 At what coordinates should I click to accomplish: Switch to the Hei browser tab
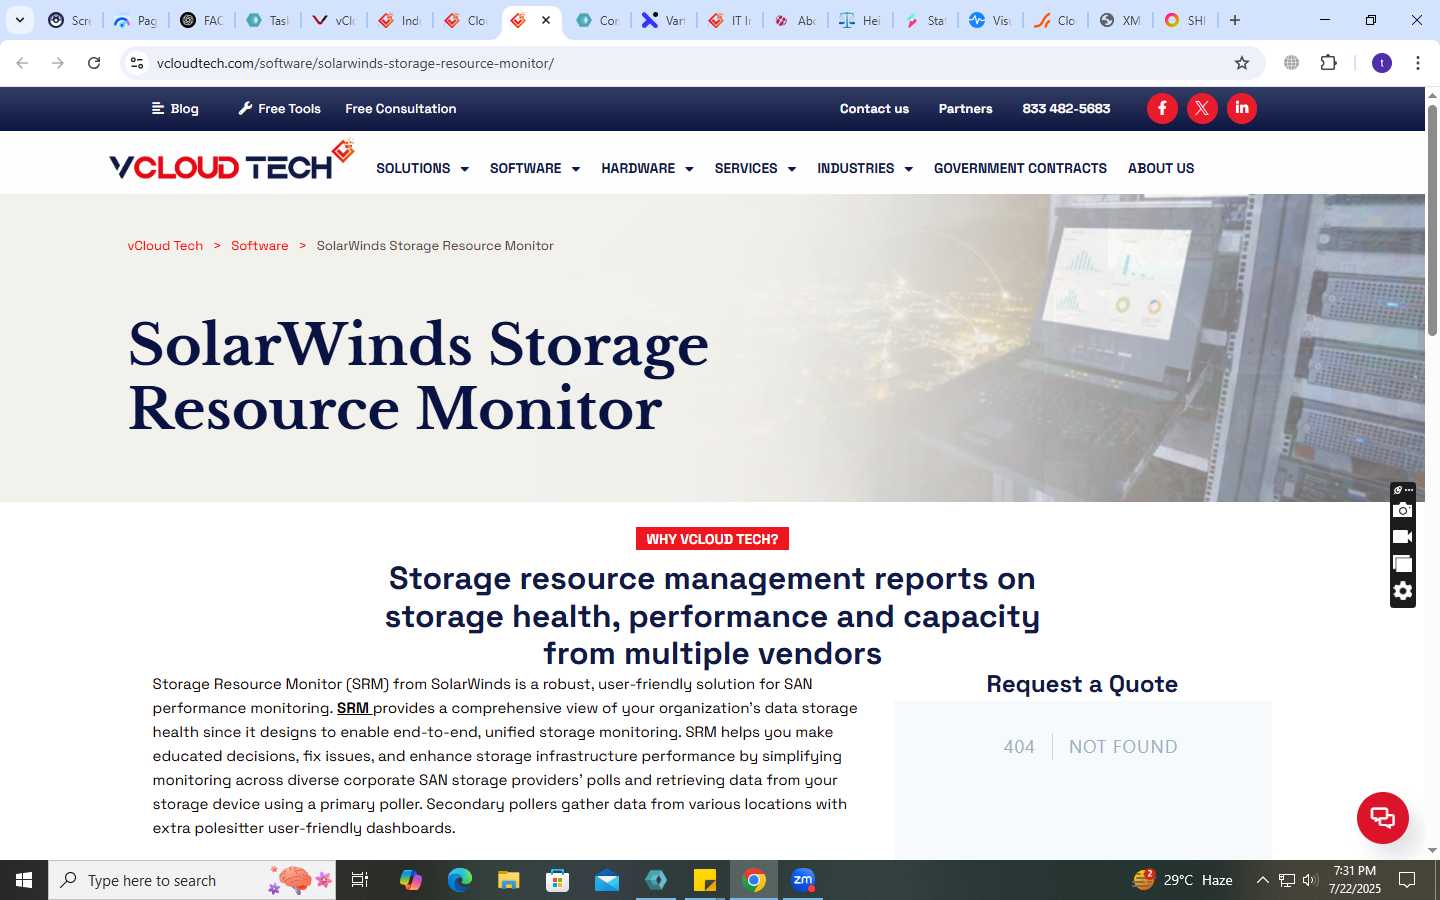pos(859,20)
